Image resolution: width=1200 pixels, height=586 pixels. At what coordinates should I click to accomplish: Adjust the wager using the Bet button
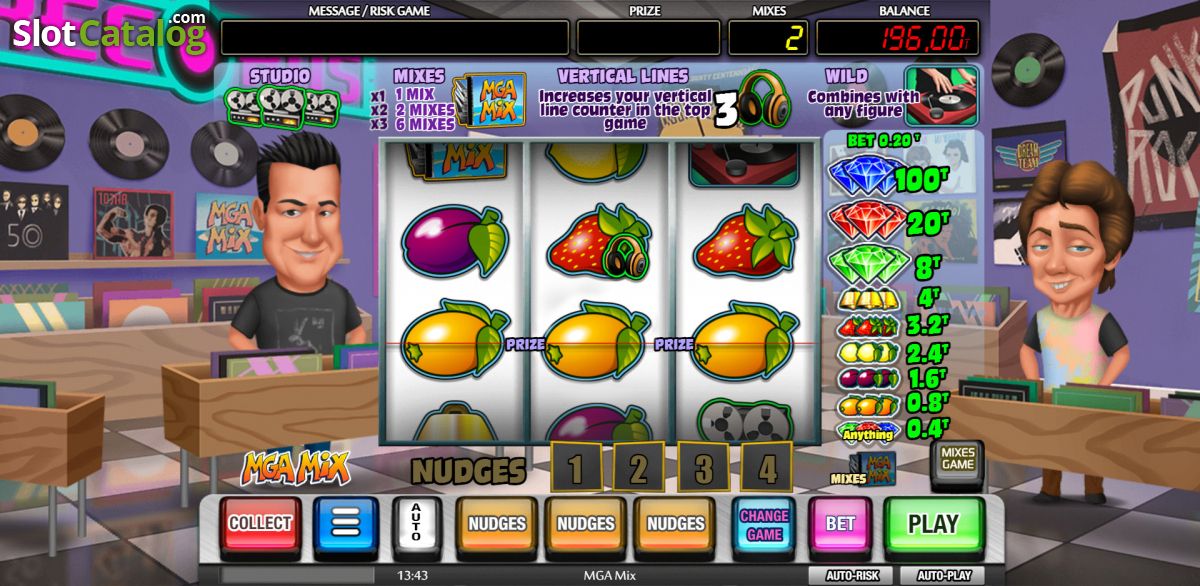click(840, 524)
